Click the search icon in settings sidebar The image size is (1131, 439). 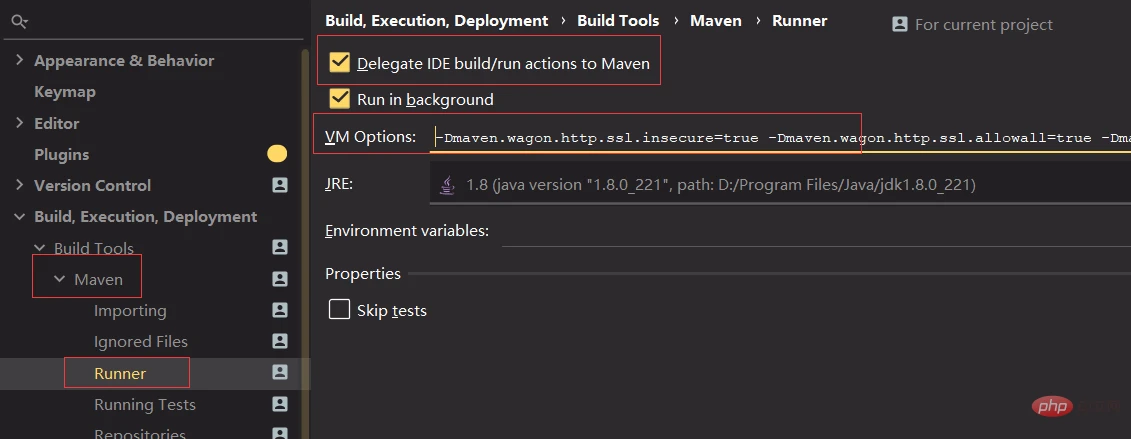pos(19,21)
